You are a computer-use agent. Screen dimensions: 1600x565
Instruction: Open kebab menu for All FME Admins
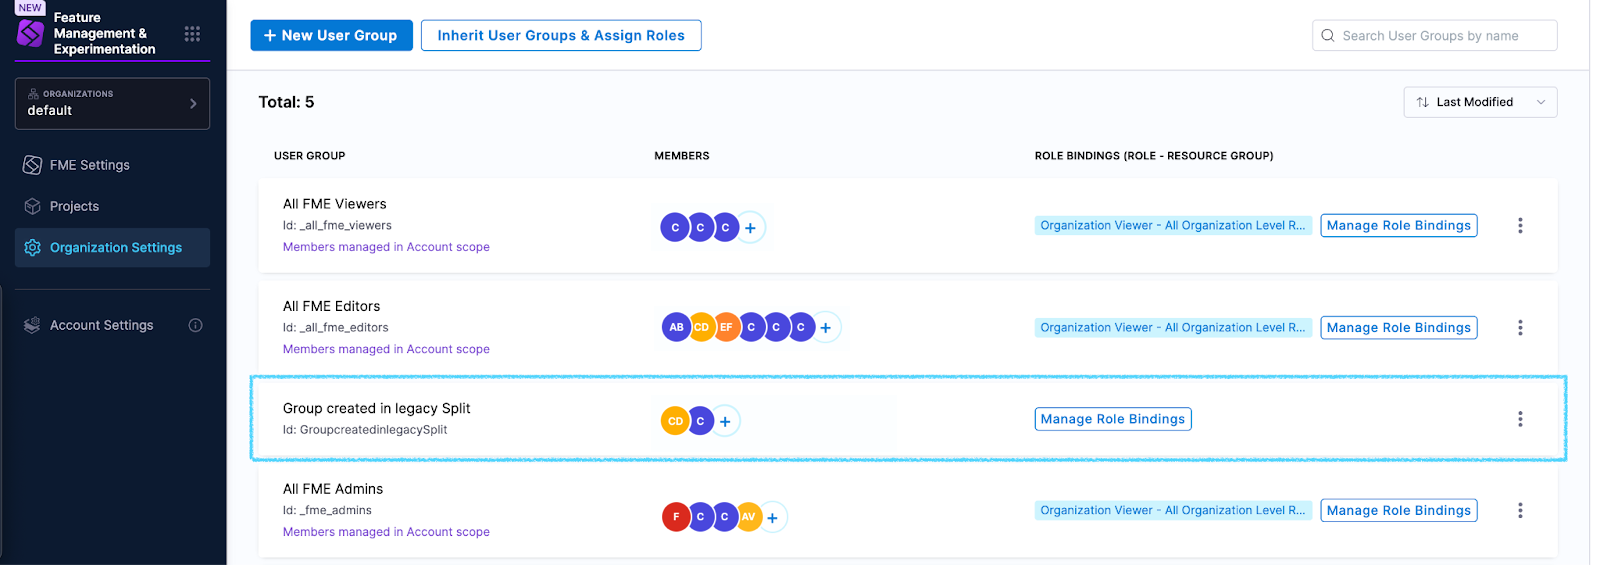[x=1520, y=511]
